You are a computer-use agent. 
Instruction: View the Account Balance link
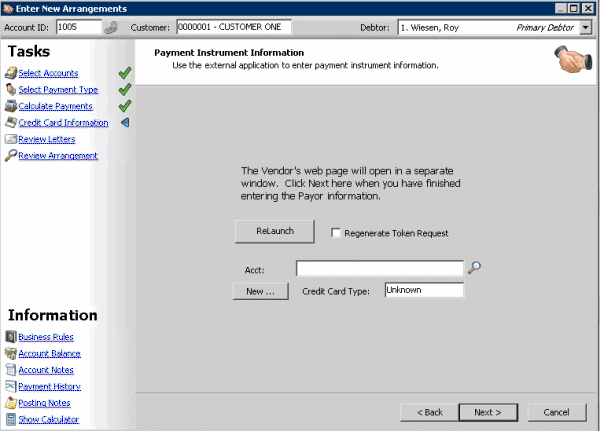point(49,353)
